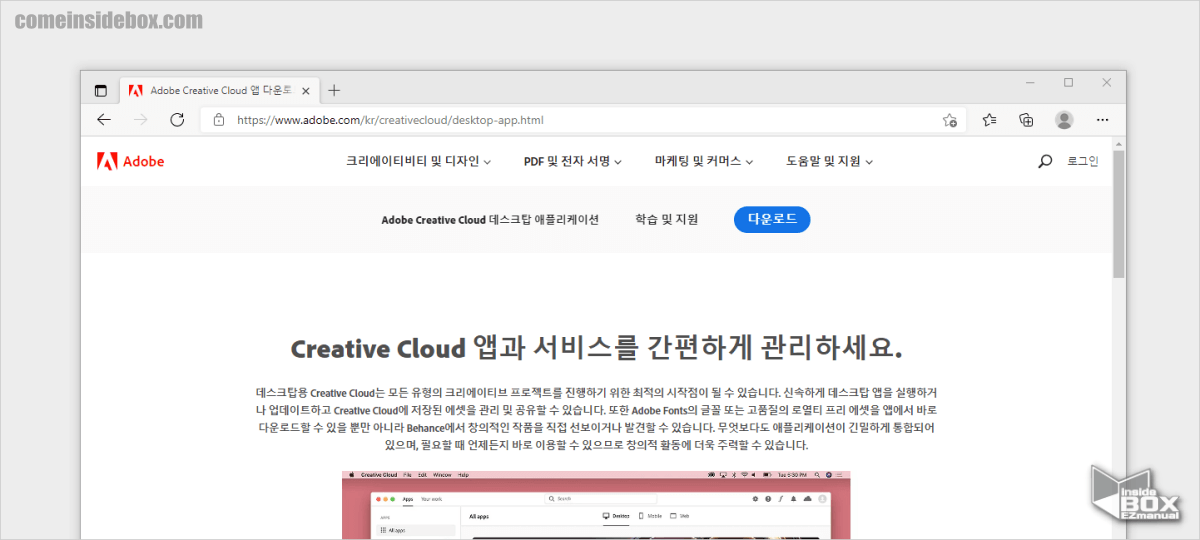
Task: Open a new browser tab
Action: (x=334, y=90)
